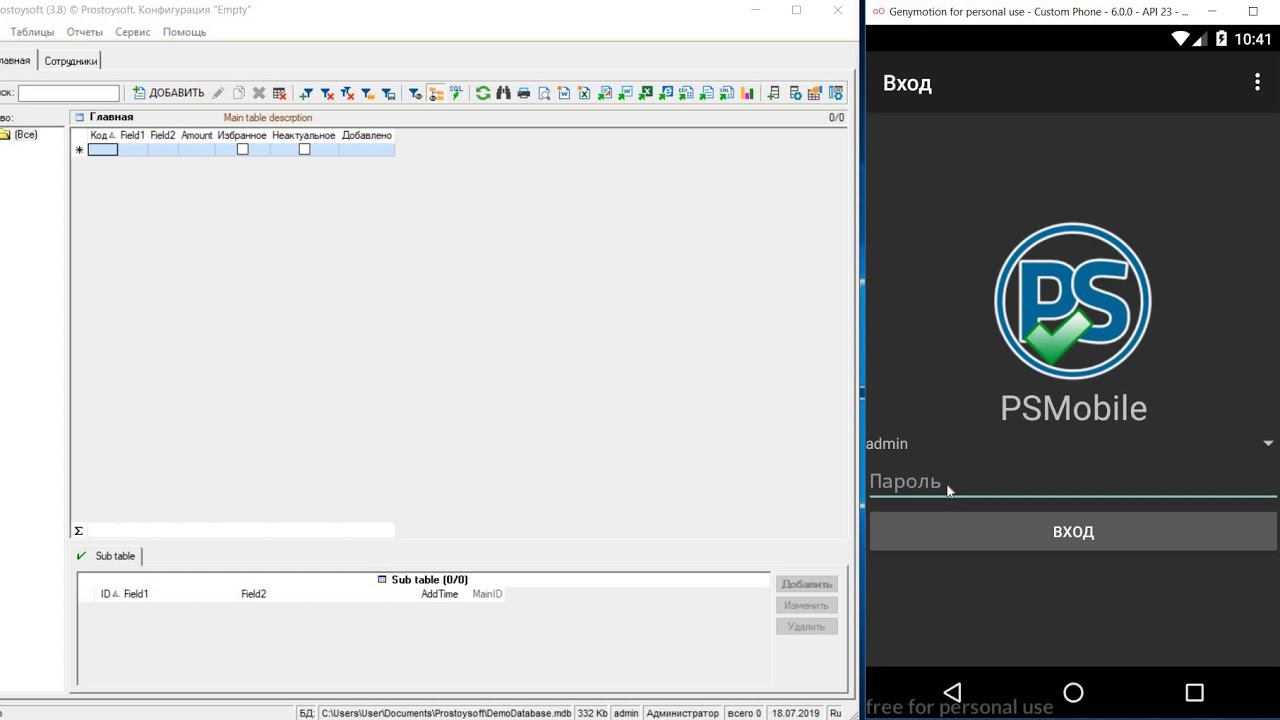This screenshot has width=1280, height=720.
Task: Refresh the table with green arrows icon
Action: tap(483, 93)
